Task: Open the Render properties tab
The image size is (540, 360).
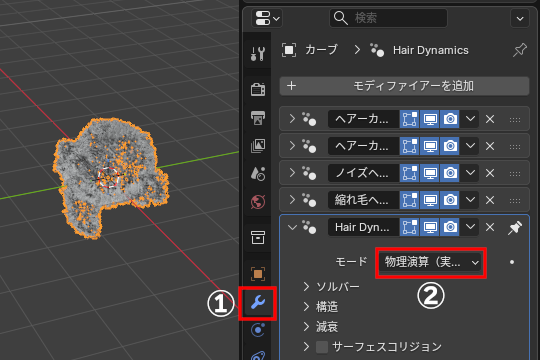Action: click(258, 90)
